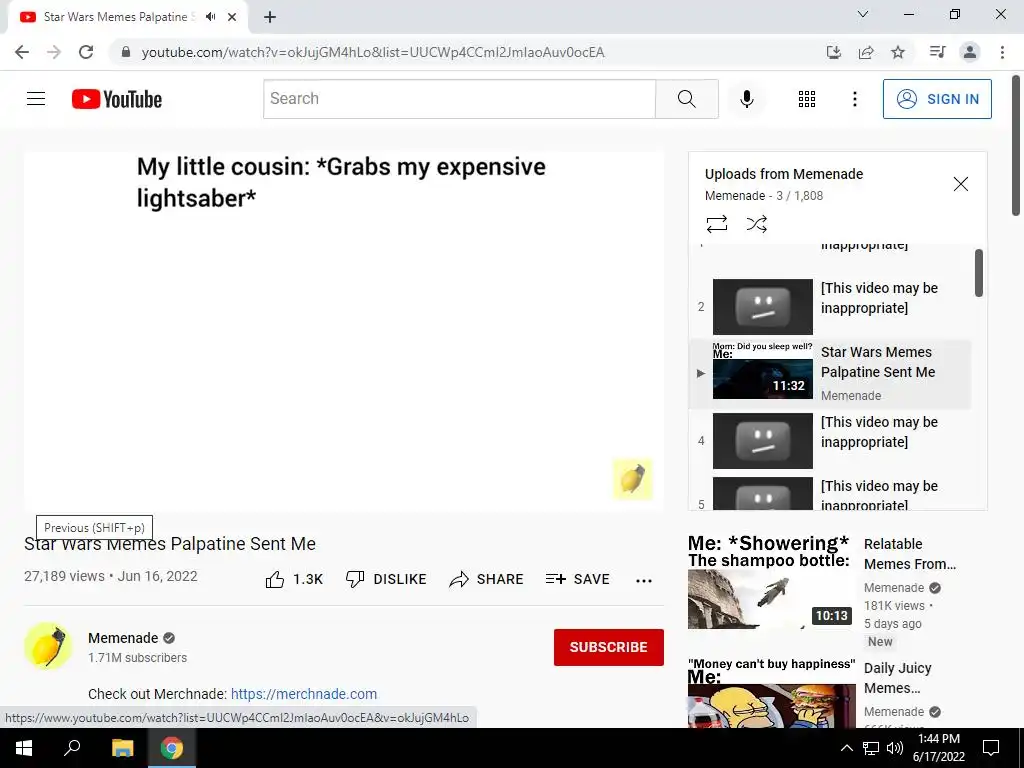Close the Uploads from Memenade playlist panel
Screen dimensions: 1024x768
[x=960, y=184]
